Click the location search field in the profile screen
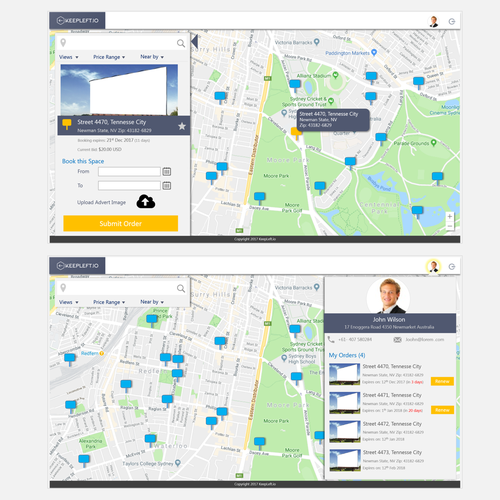 (122, 288)
